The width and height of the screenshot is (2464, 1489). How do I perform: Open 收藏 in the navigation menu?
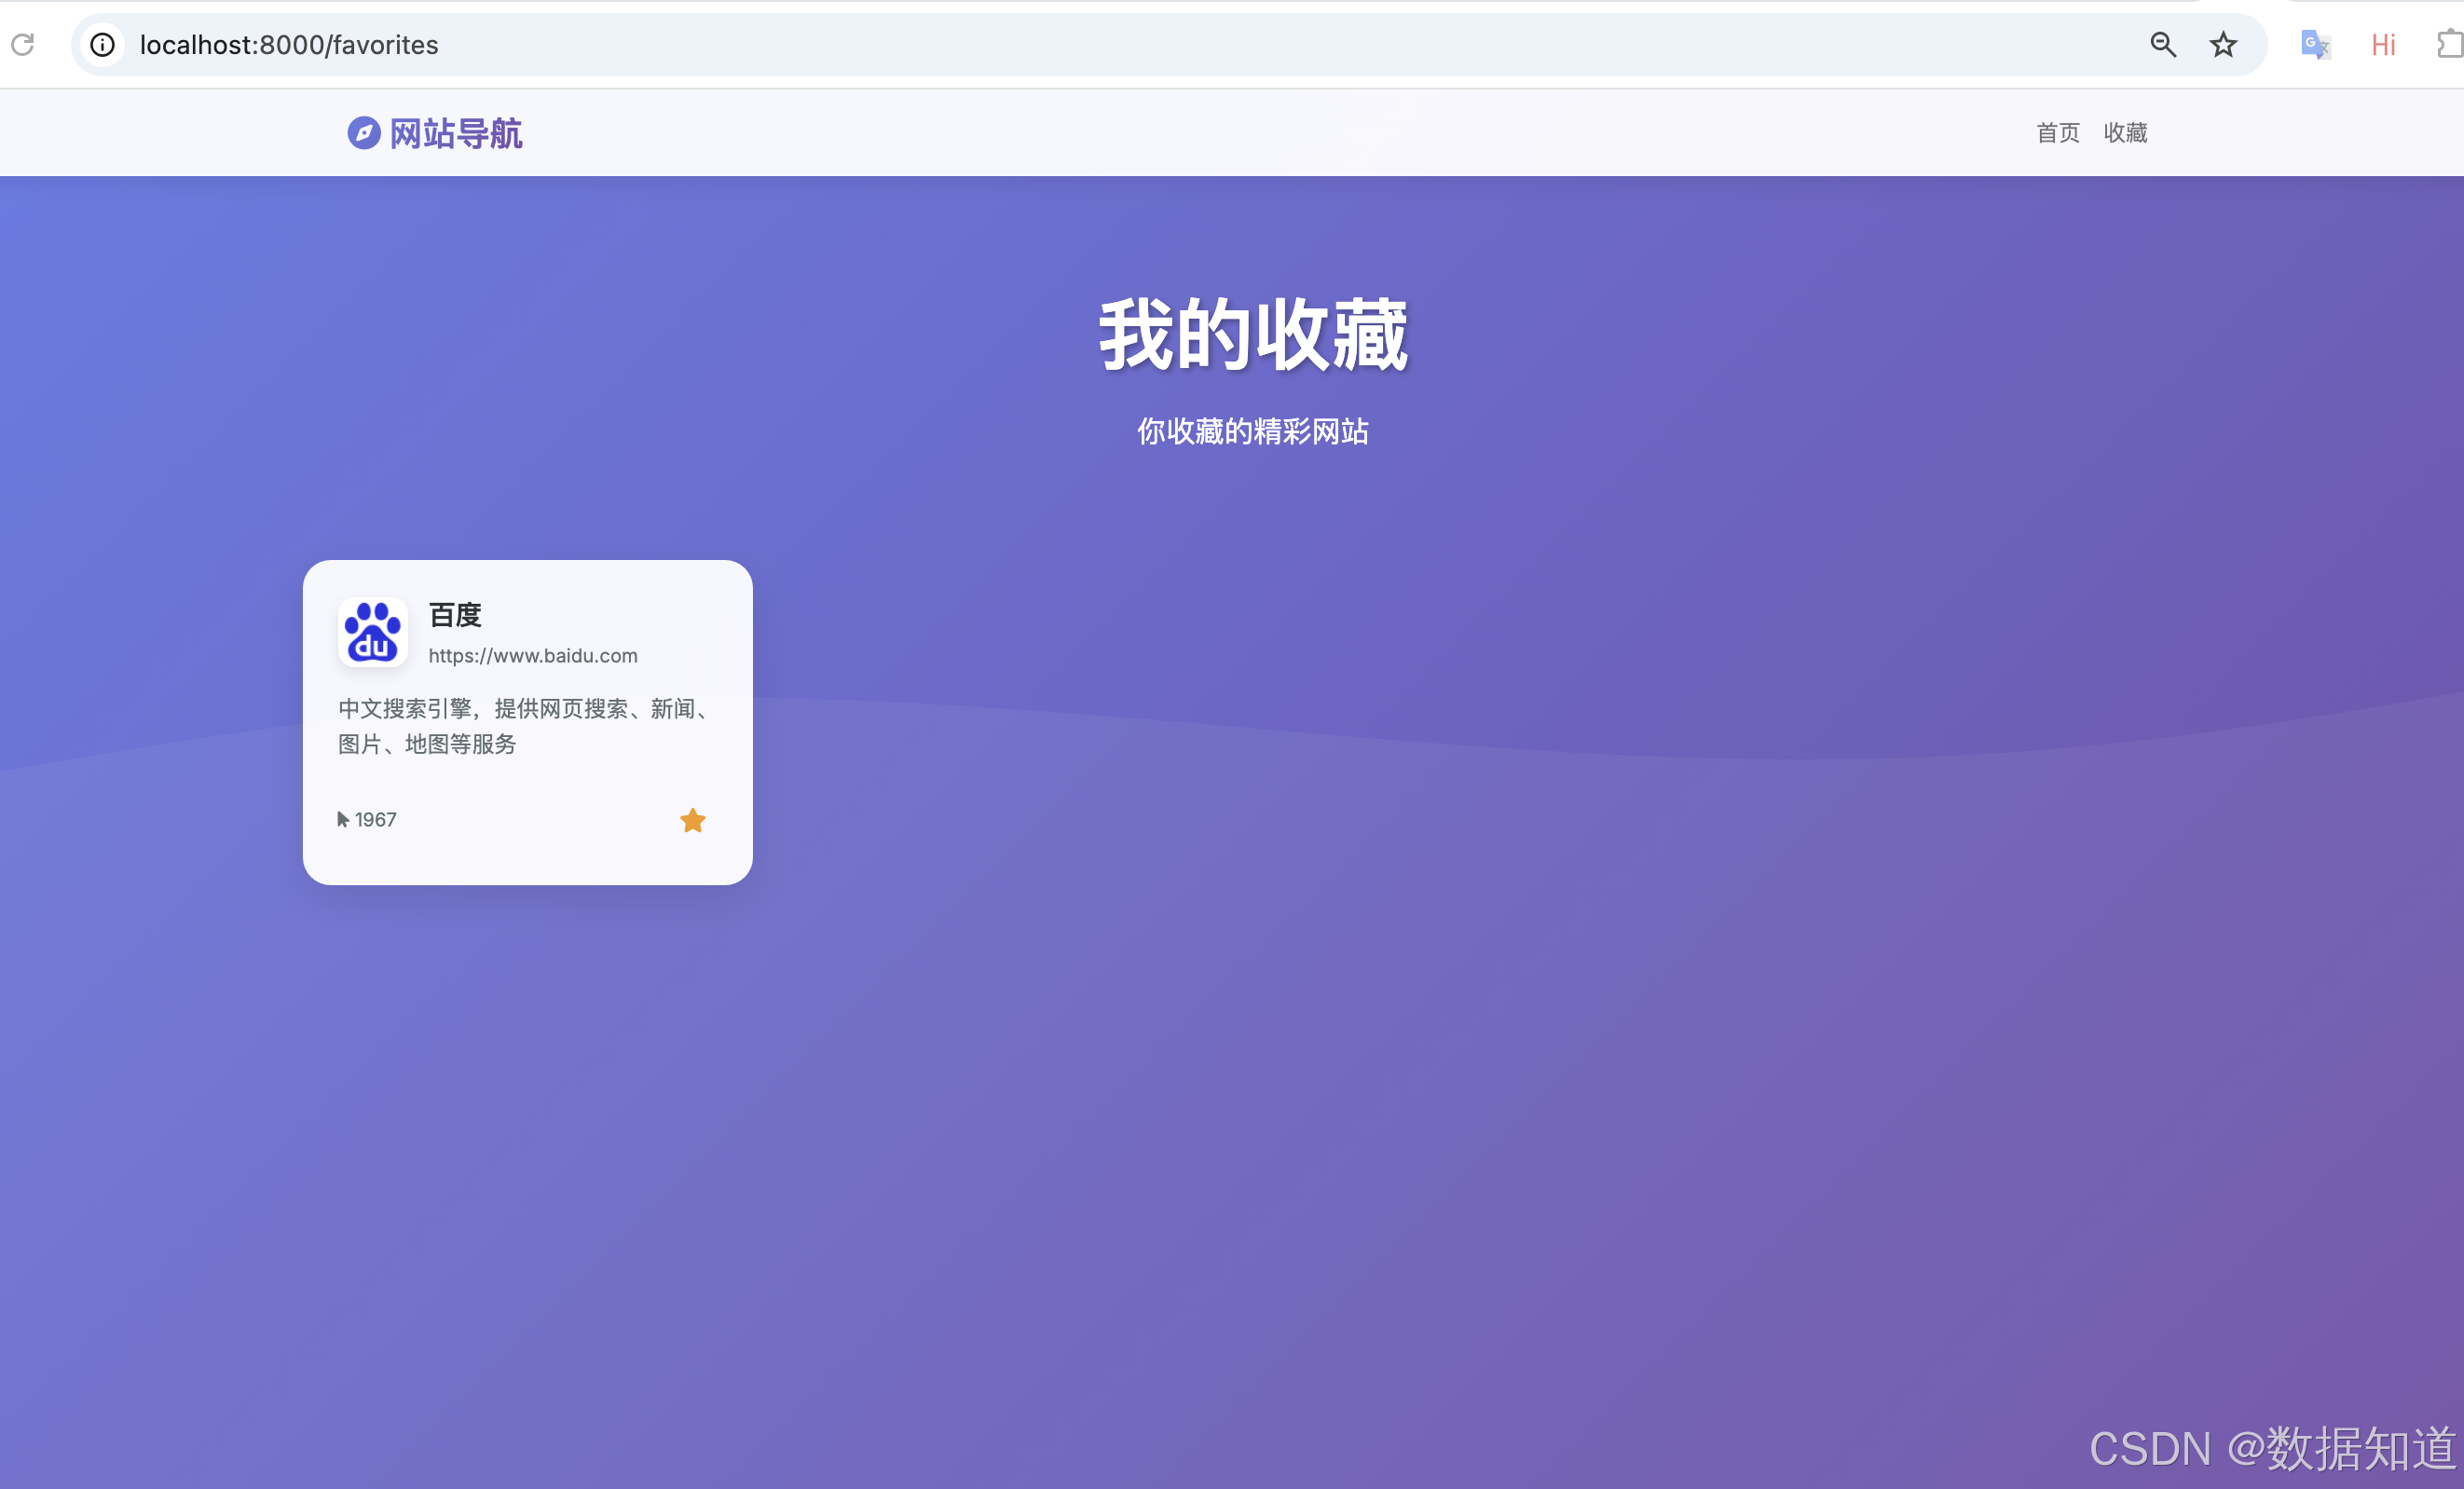[x=2125, y=132]
